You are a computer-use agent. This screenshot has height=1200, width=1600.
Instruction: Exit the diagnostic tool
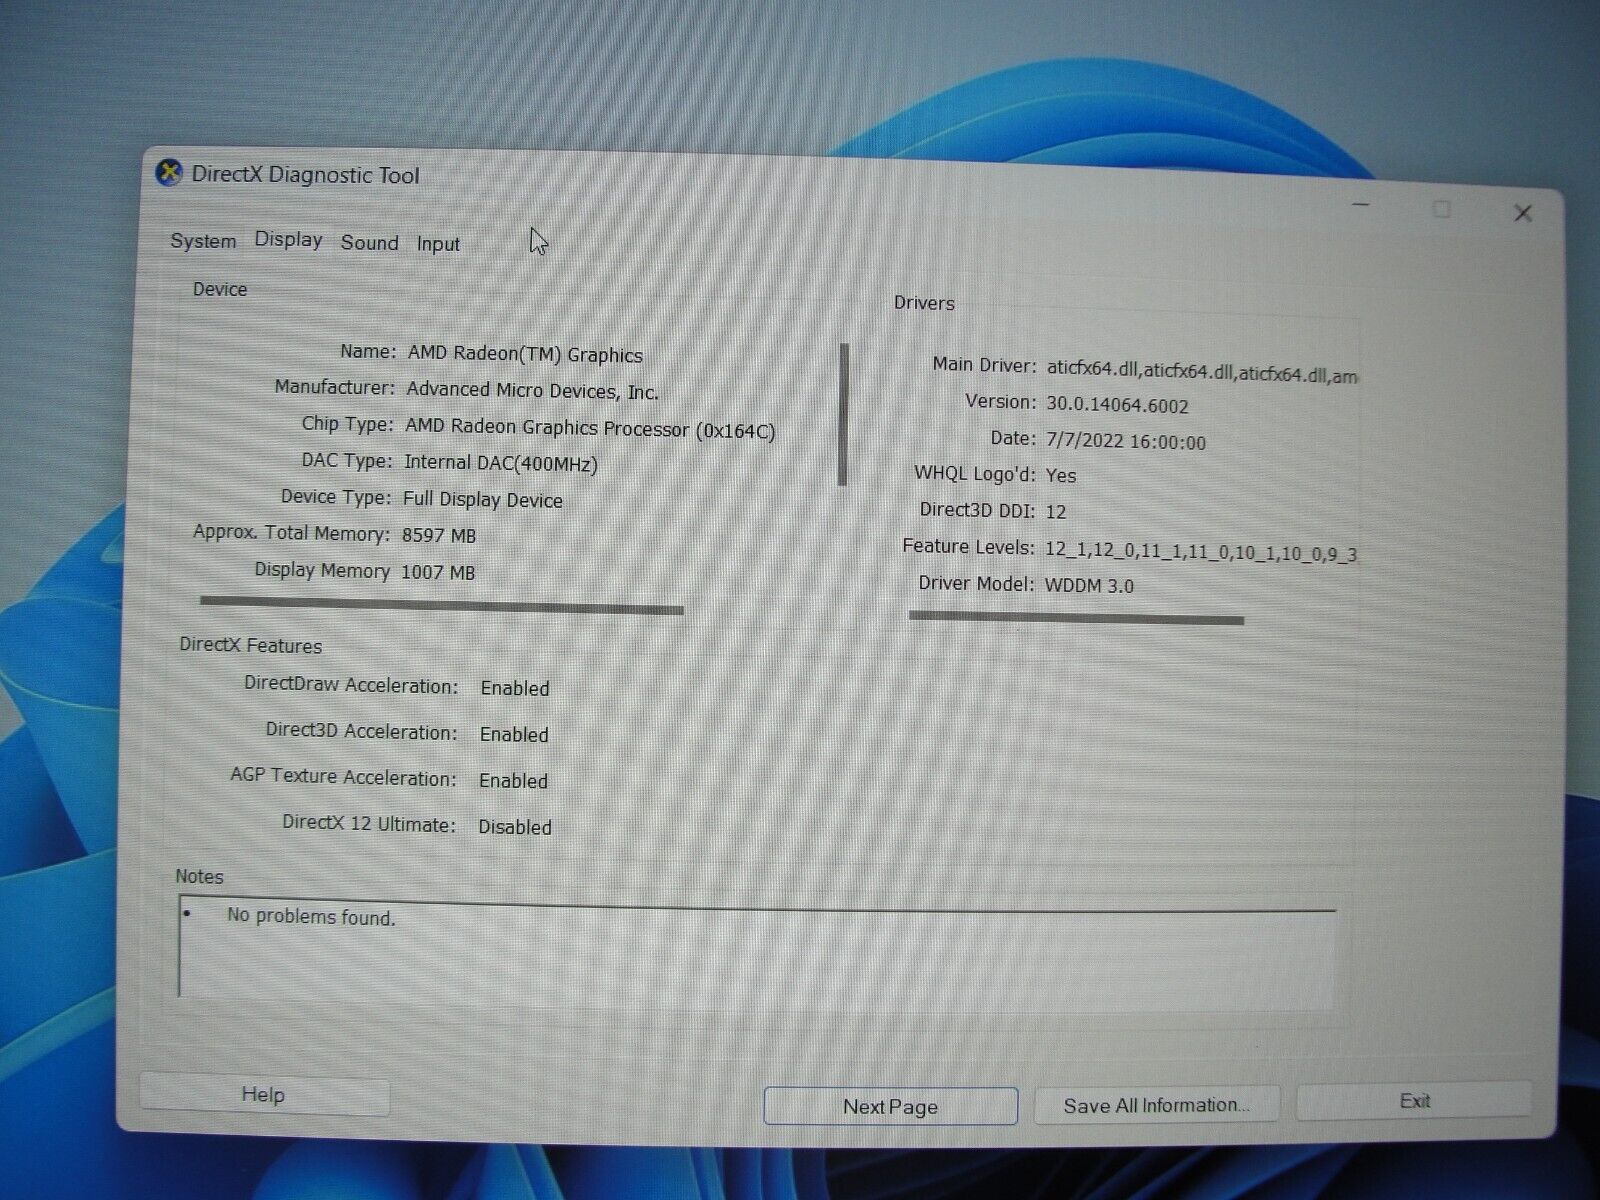pos(1414,1101)
